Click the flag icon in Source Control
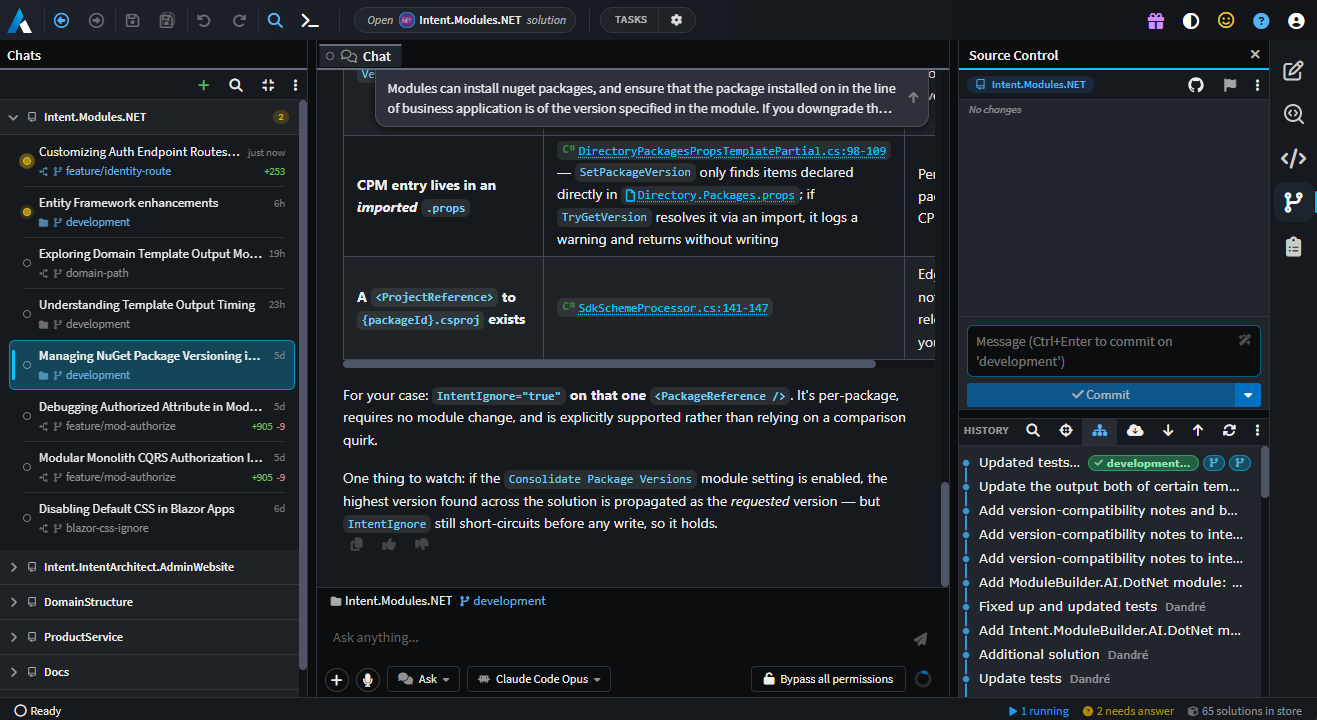This screenshot has height=720, width=1317. (x=1230, y=85)
